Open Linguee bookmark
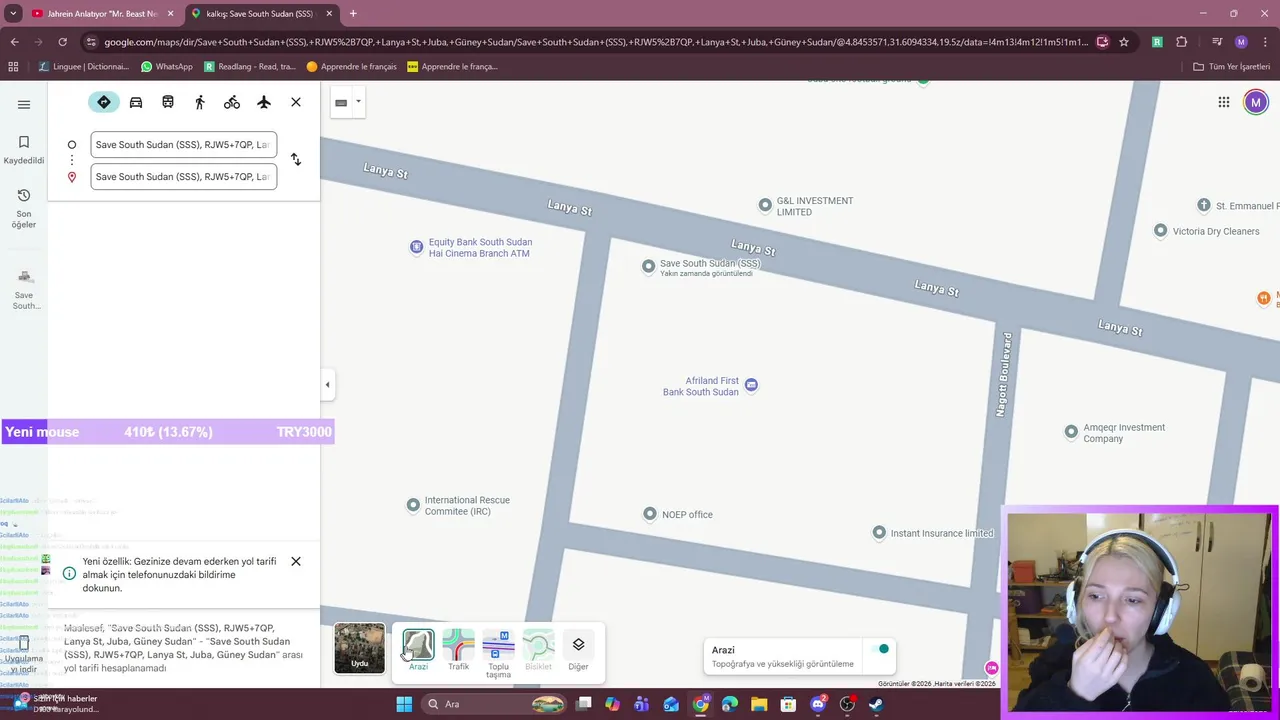 [84, 67]
